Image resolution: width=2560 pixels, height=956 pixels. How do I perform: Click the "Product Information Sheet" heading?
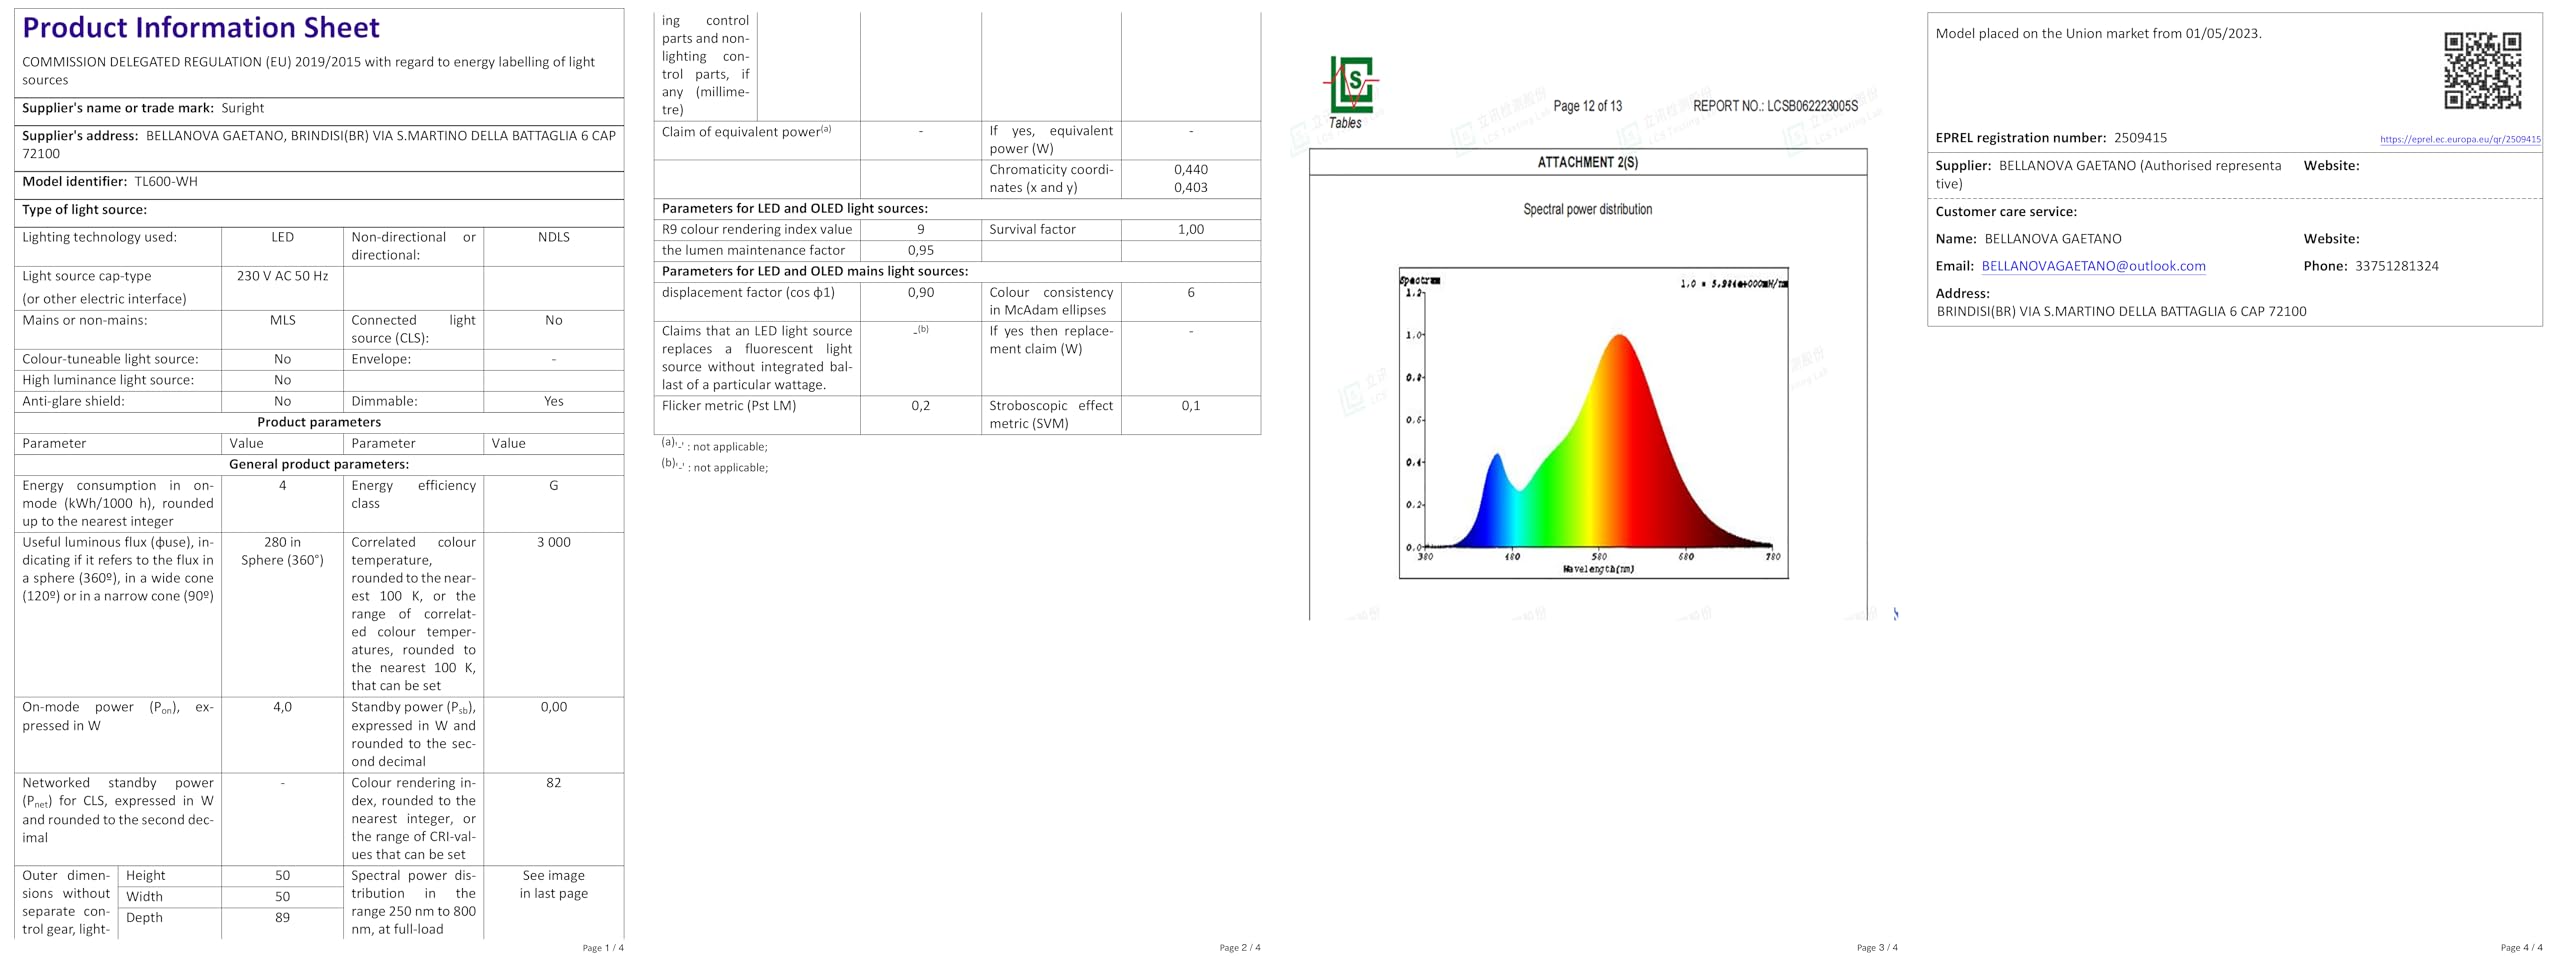coord(201,28)
